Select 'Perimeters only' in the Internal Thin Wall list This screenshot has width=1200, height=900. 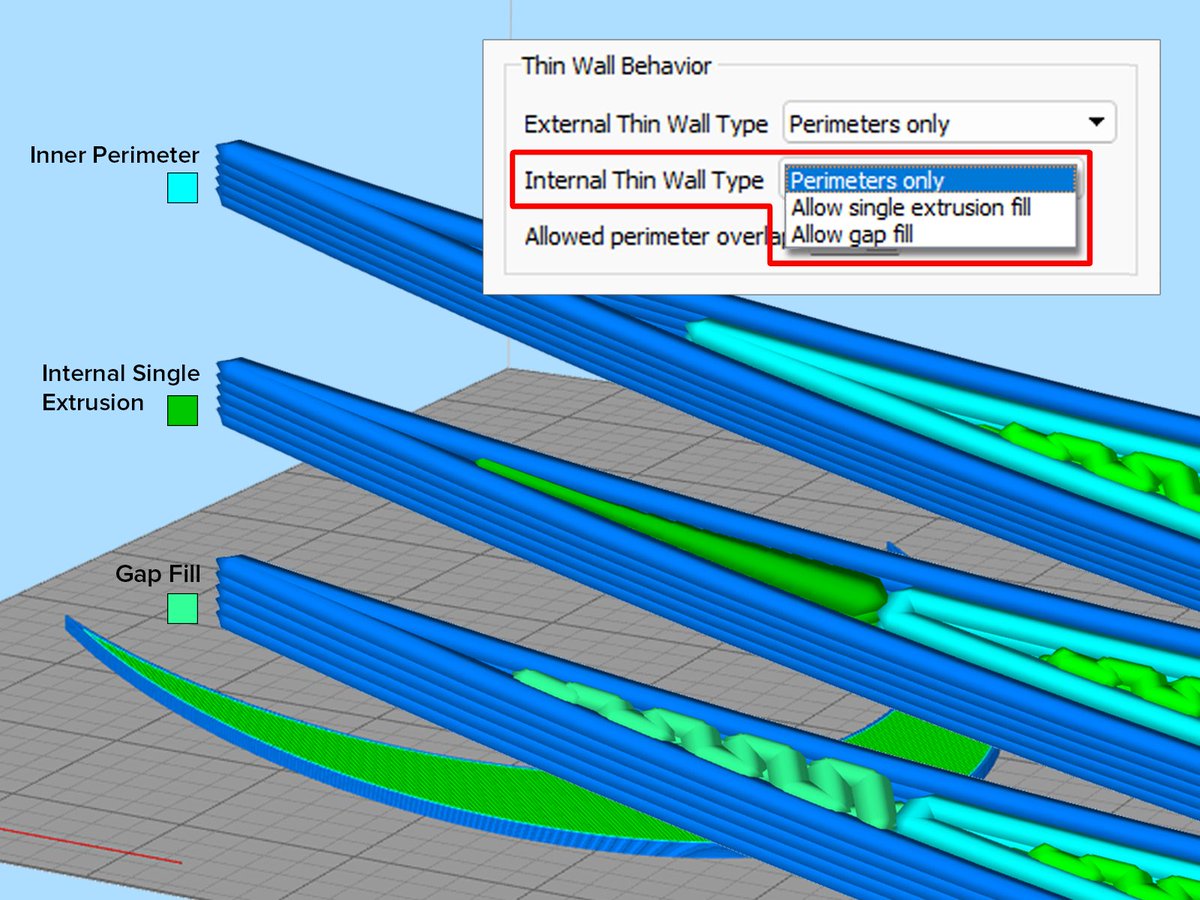(930, 180)
